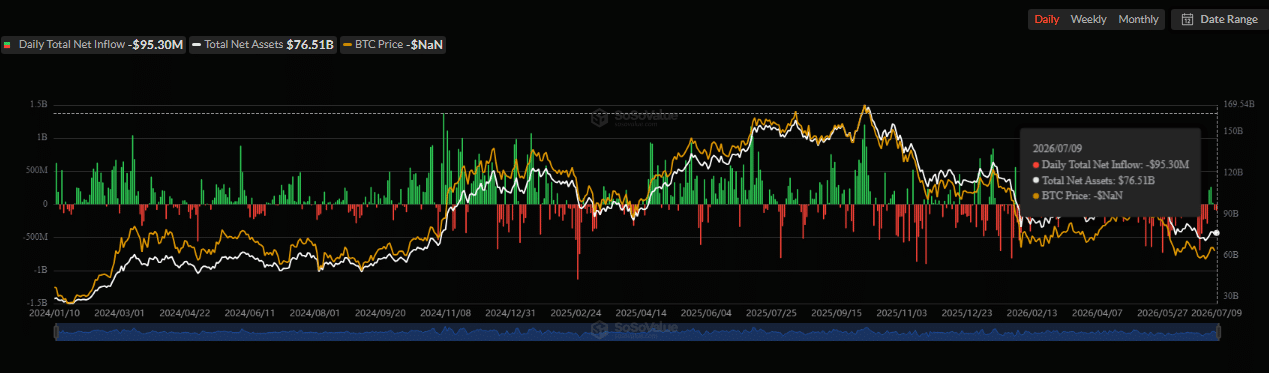Click the -500M left axis label
This screenshot has height=373, width=1269.
coord(35,237)
